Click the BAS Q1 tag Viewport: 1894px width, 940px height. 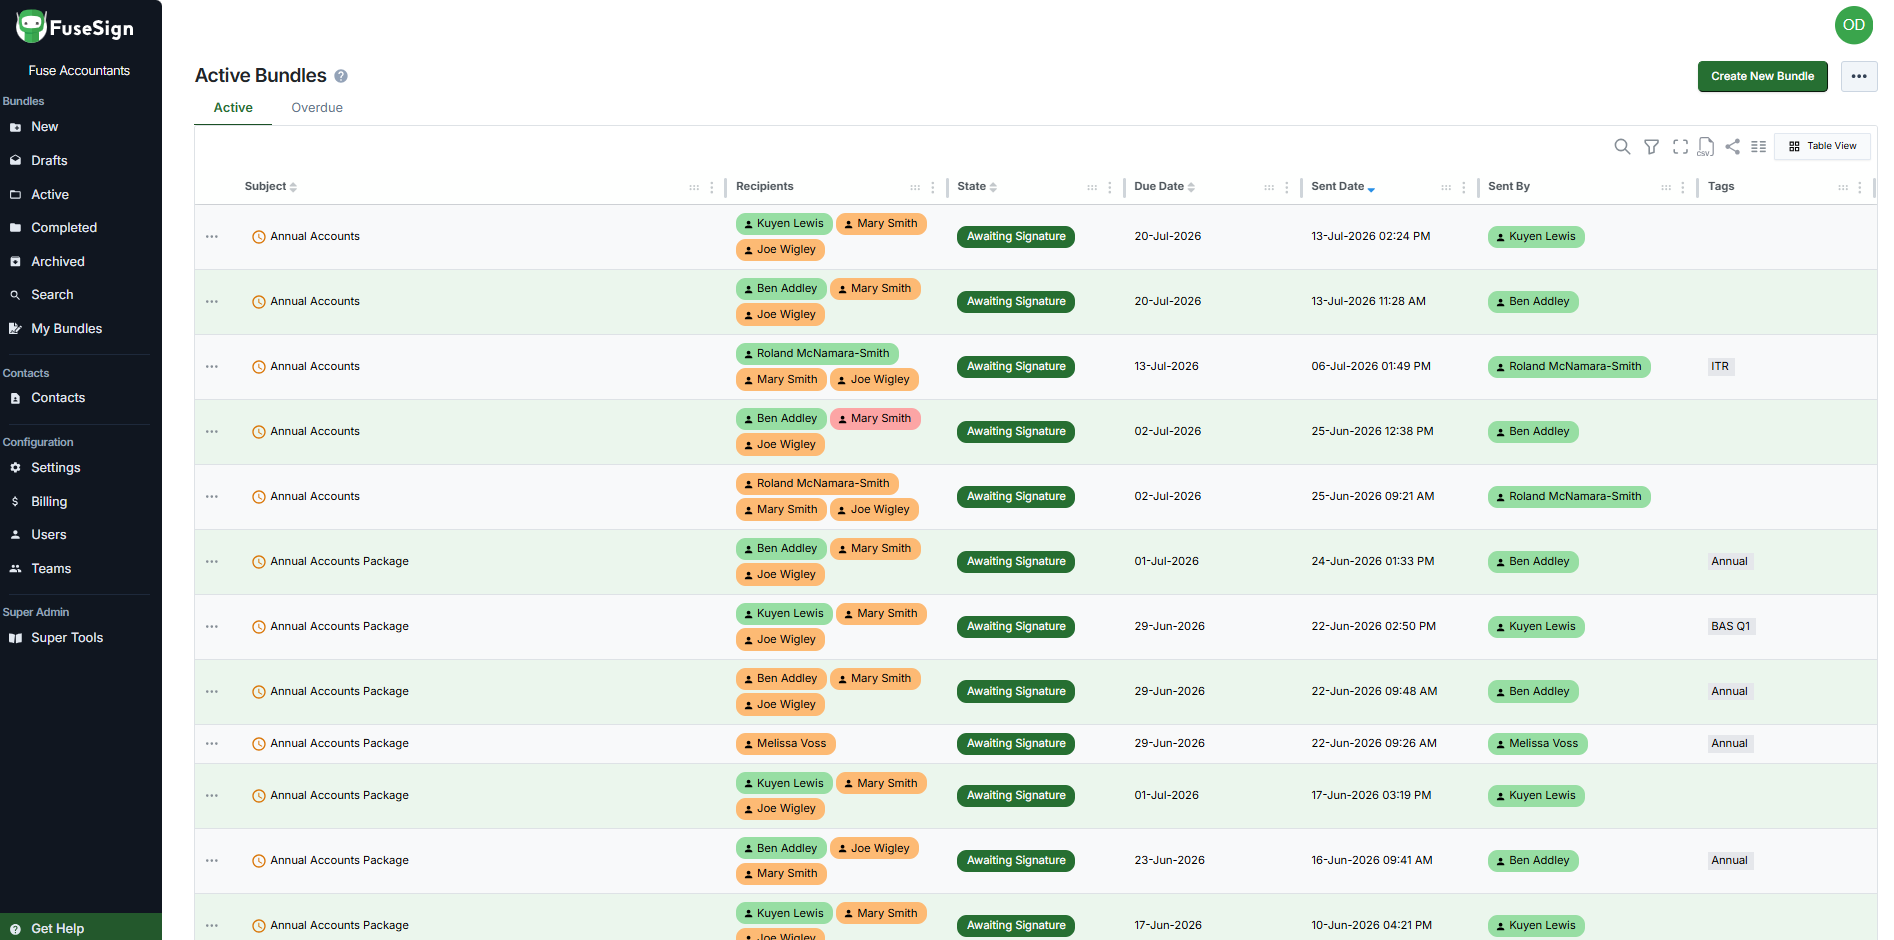click(x=1731, y=627)
